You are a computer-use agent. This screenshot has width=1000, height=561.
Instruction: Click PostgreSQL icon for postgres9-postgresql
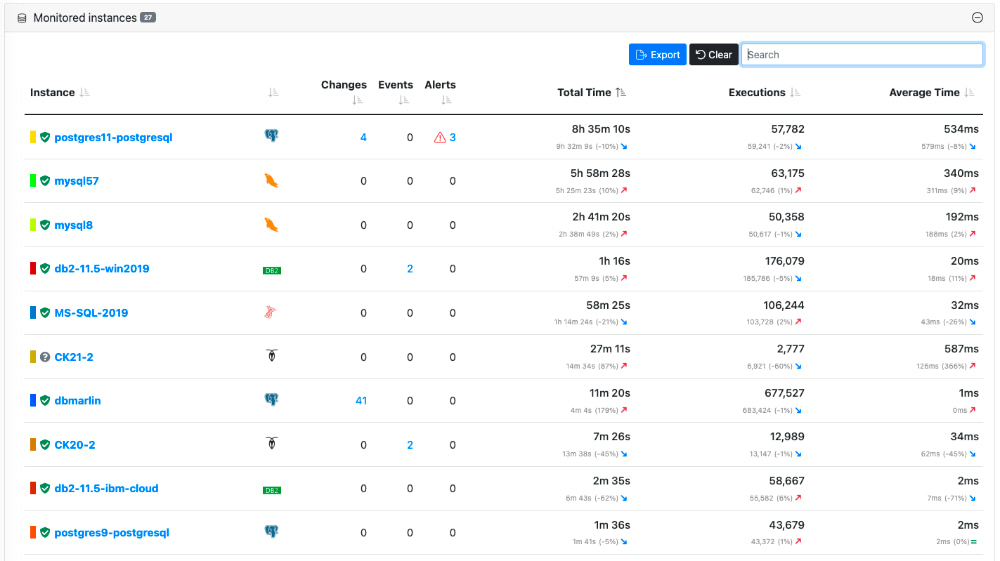click(272, 531)
